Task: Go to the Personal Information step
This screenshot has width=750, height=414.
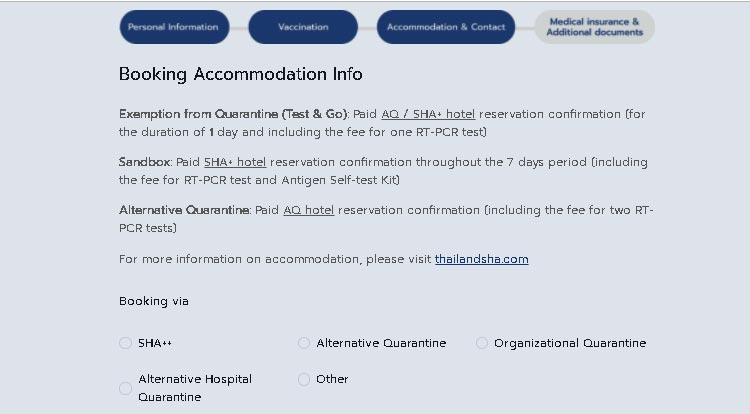Action: [x=173, y=27]
